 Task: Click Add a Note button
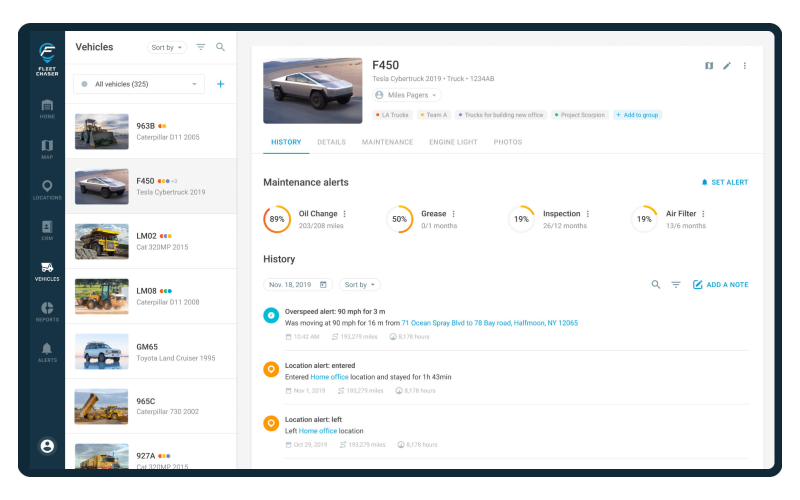(720, 285)
